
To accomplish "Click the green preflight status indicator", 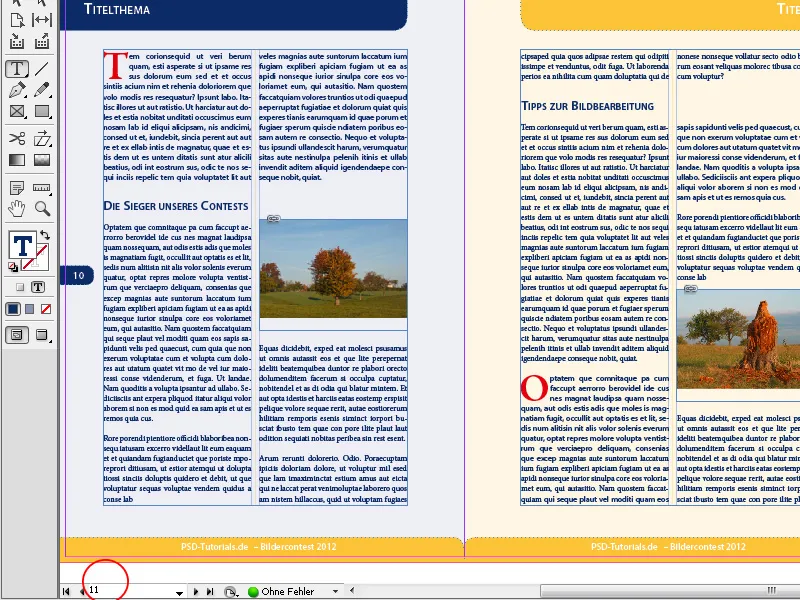I will coord(253,591).
